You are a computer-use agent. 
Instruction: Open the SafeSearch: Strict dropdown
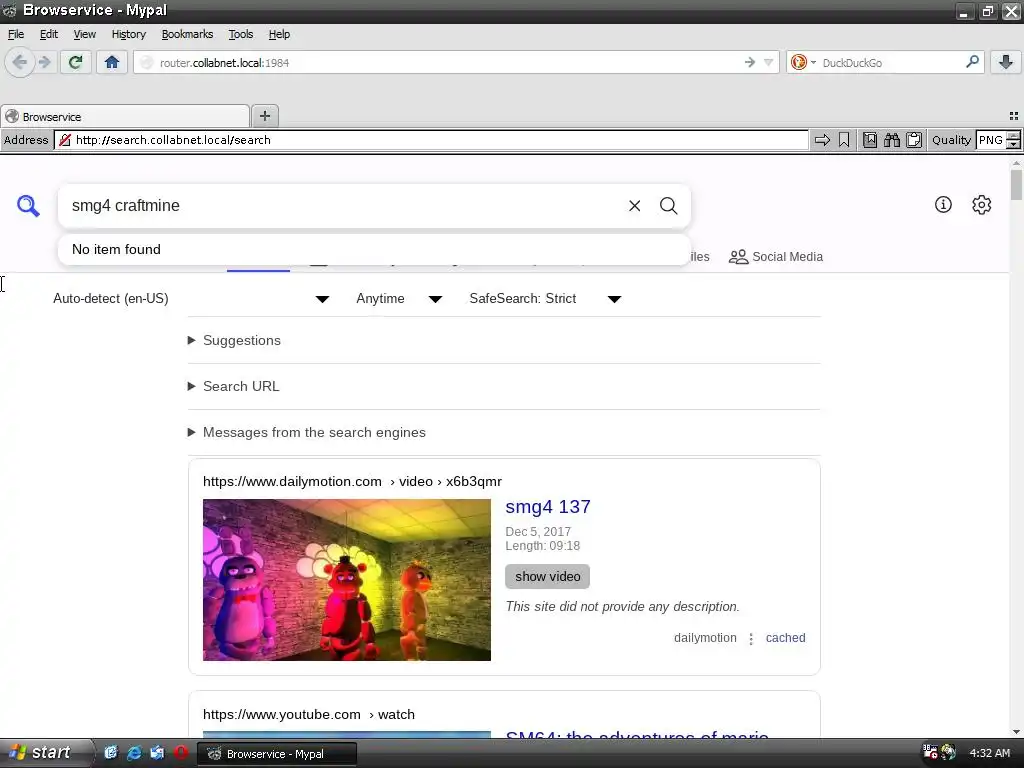545,298
